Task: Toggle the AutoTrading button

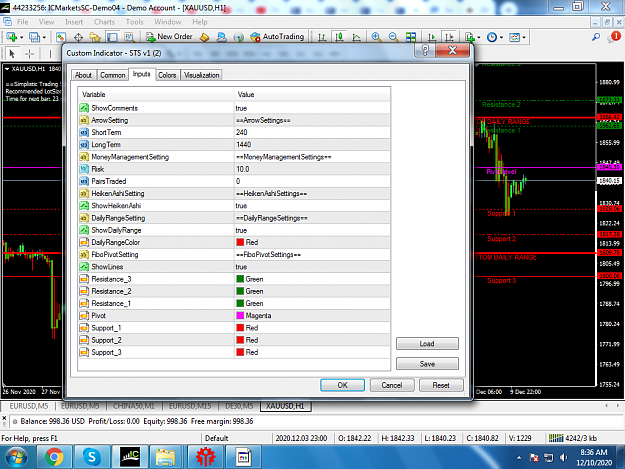Action: (x=277, y=37)
